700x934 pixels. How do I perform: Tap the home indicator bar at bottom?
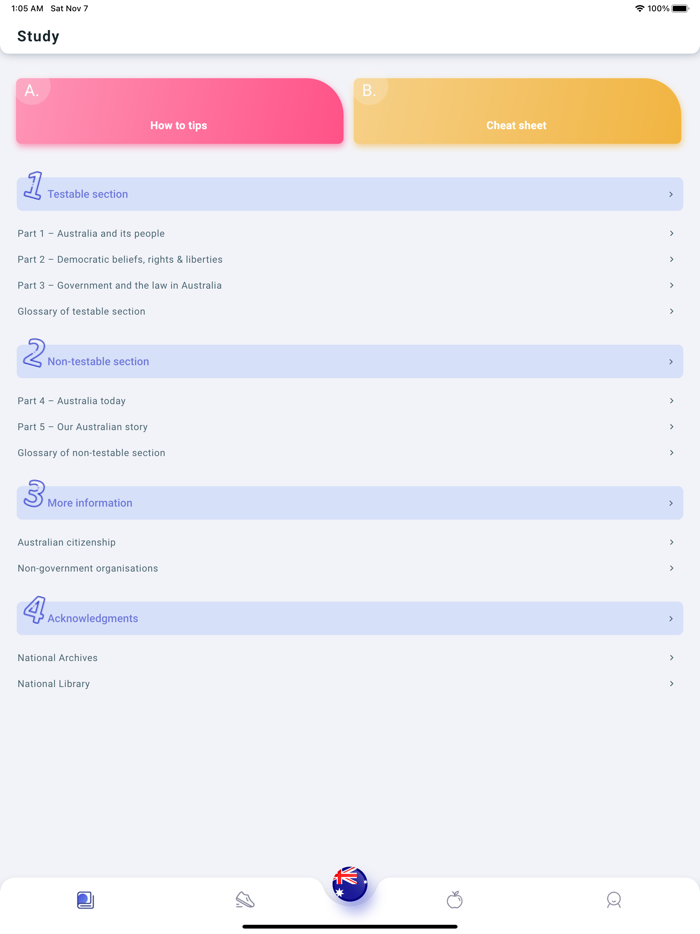coord(349,925)
